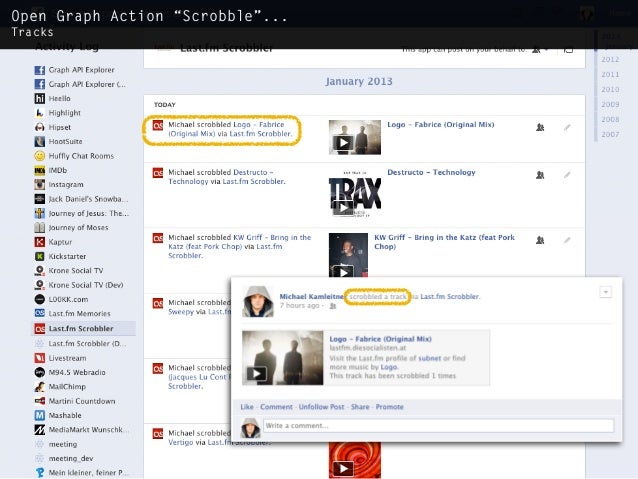Play the Destructo Technology TRAX thumbnail
638x479 pixels.
pos(343,208)
